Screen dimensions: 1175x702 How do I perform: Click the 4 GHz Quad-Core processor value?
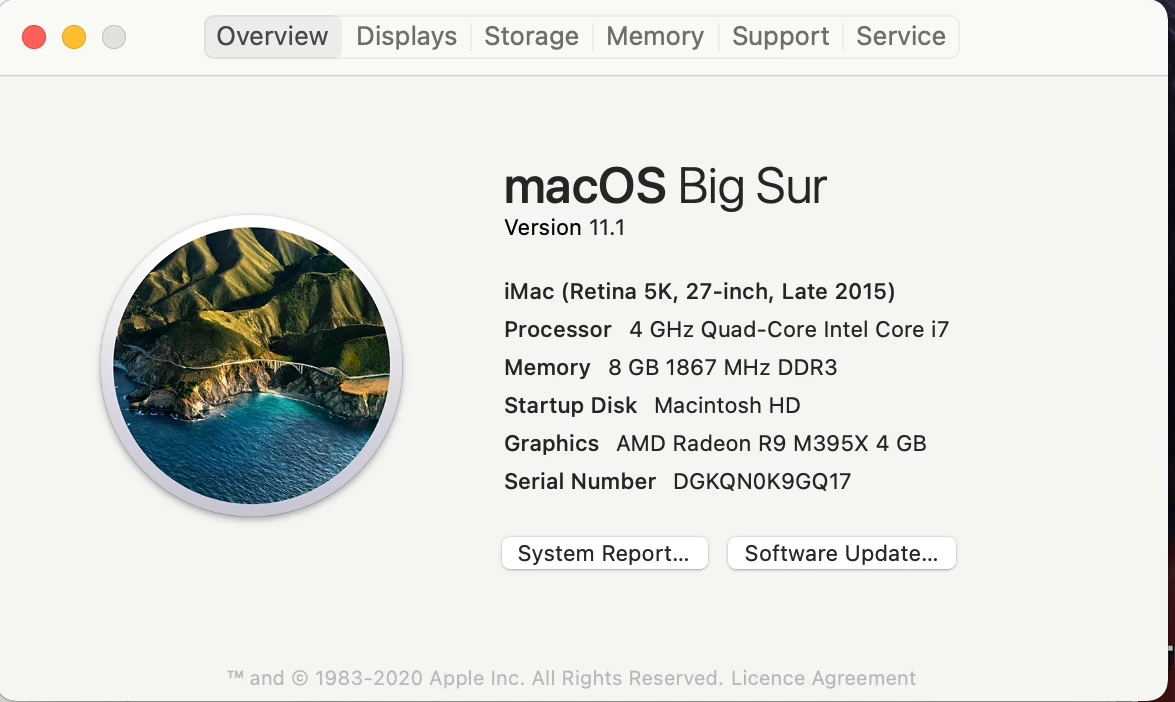pyautogui.click(x=789, y=330)
